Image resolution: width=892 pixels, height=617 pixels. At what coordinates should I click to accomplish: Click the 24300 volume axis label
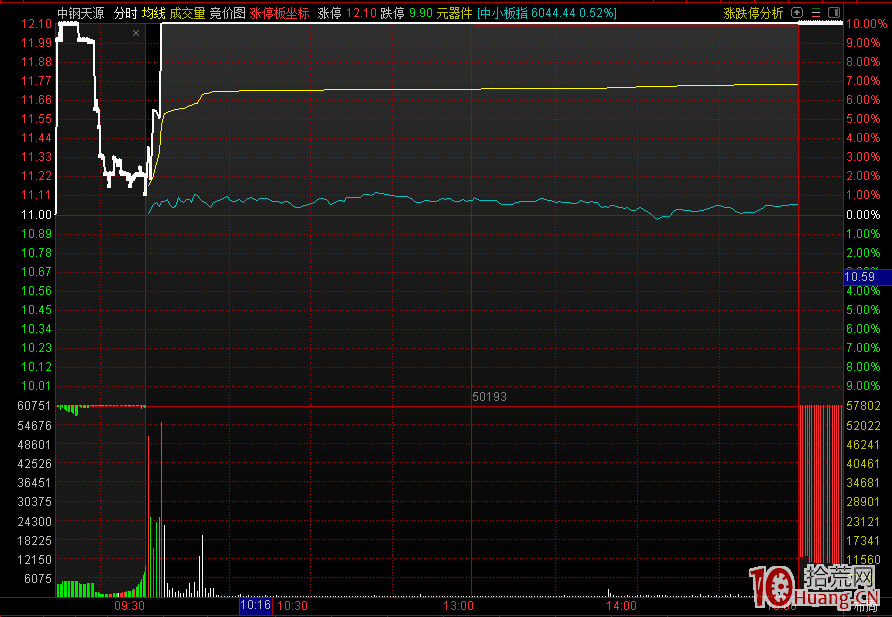34,521
